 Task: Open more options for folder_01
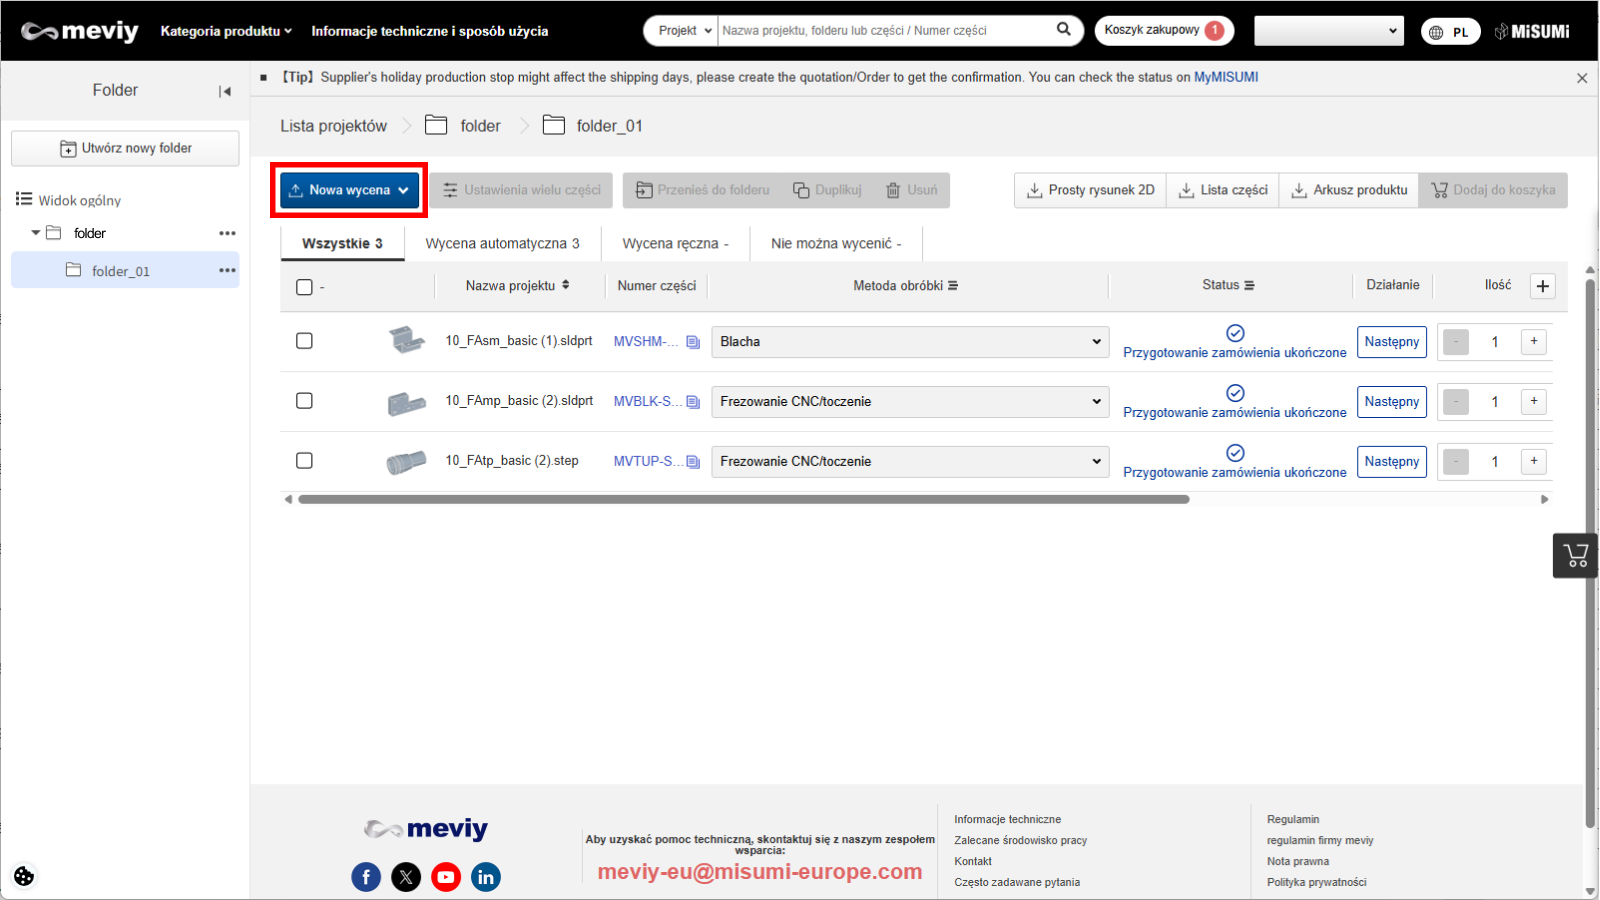click(227, 271)
